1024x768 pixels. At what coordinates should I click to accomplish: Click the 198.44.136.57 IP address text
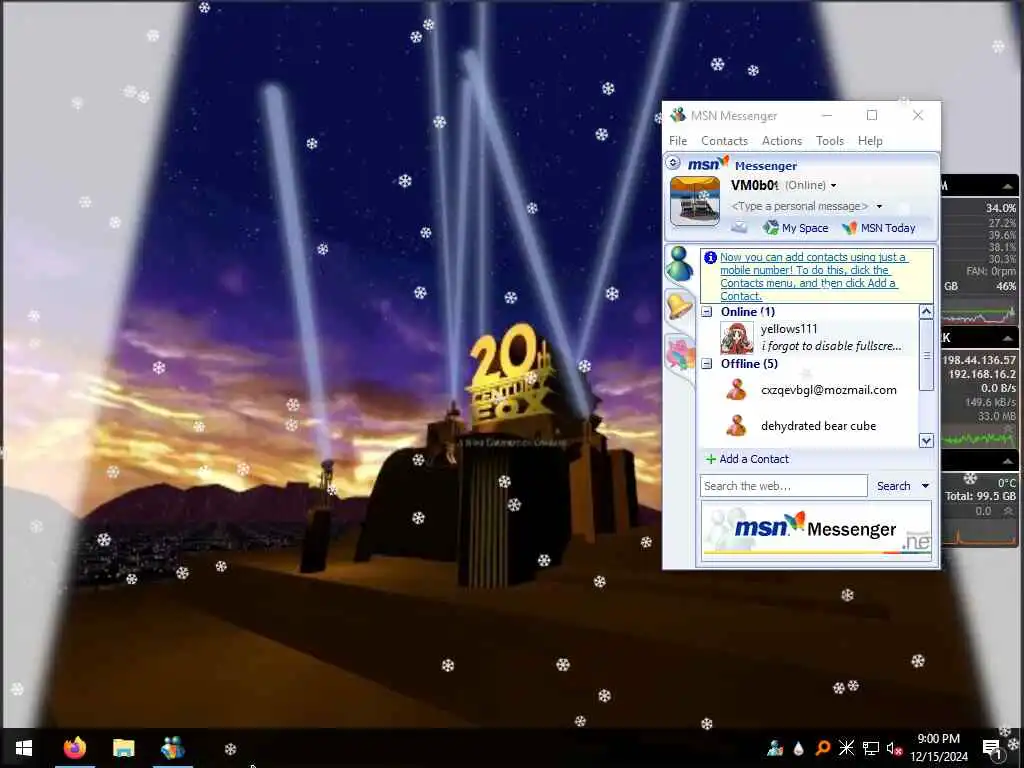979,360
